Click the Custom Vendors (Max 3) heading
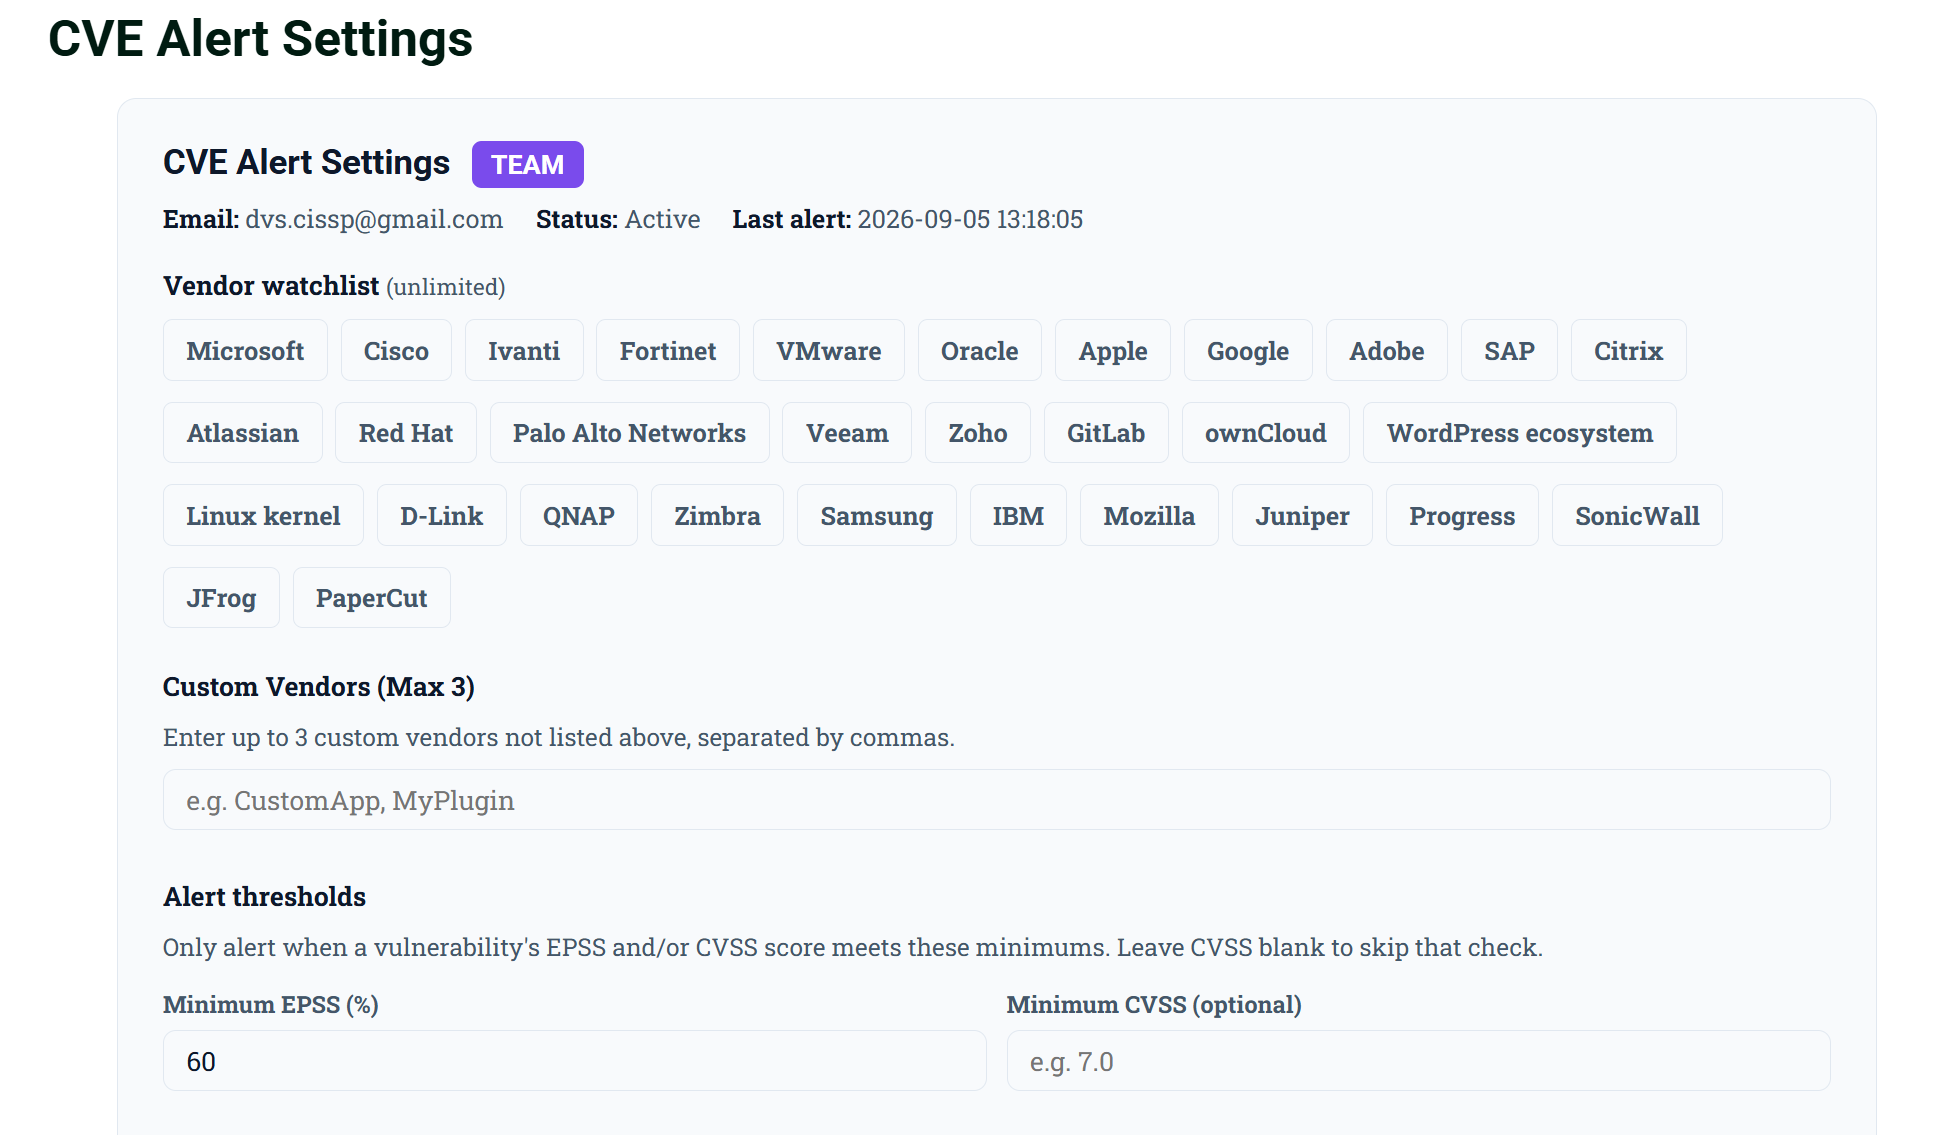Image resolution: width=1942 pixels, height=1135 pixels. [x=319, y=687]
